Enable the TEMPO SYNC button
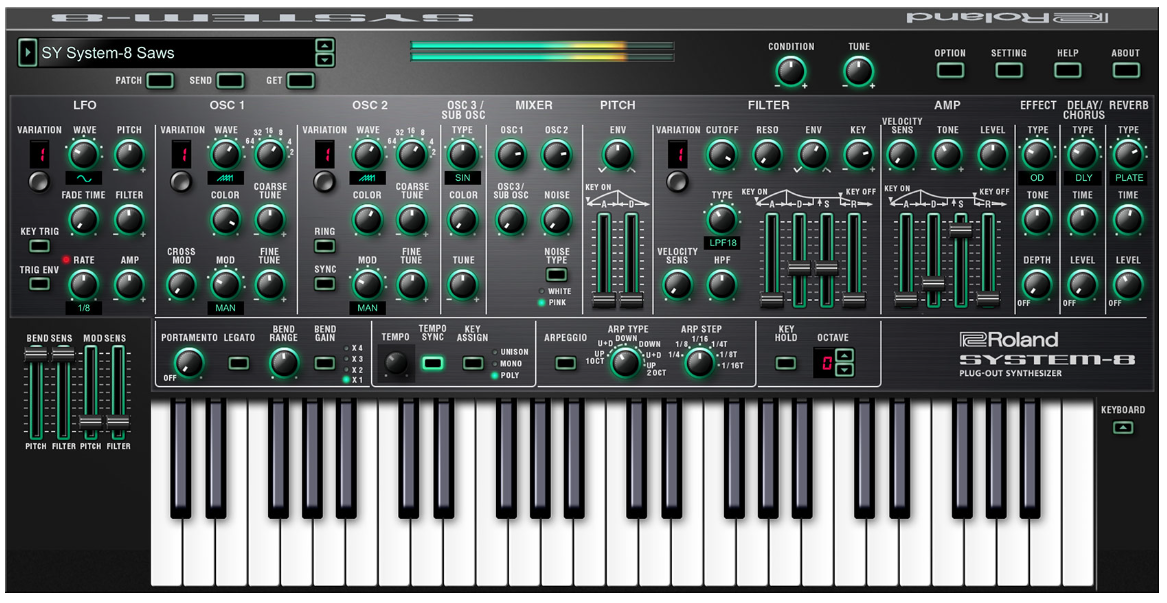Image resolution: width=1167 pixels, height=603 pixels. tap(432, 363)
